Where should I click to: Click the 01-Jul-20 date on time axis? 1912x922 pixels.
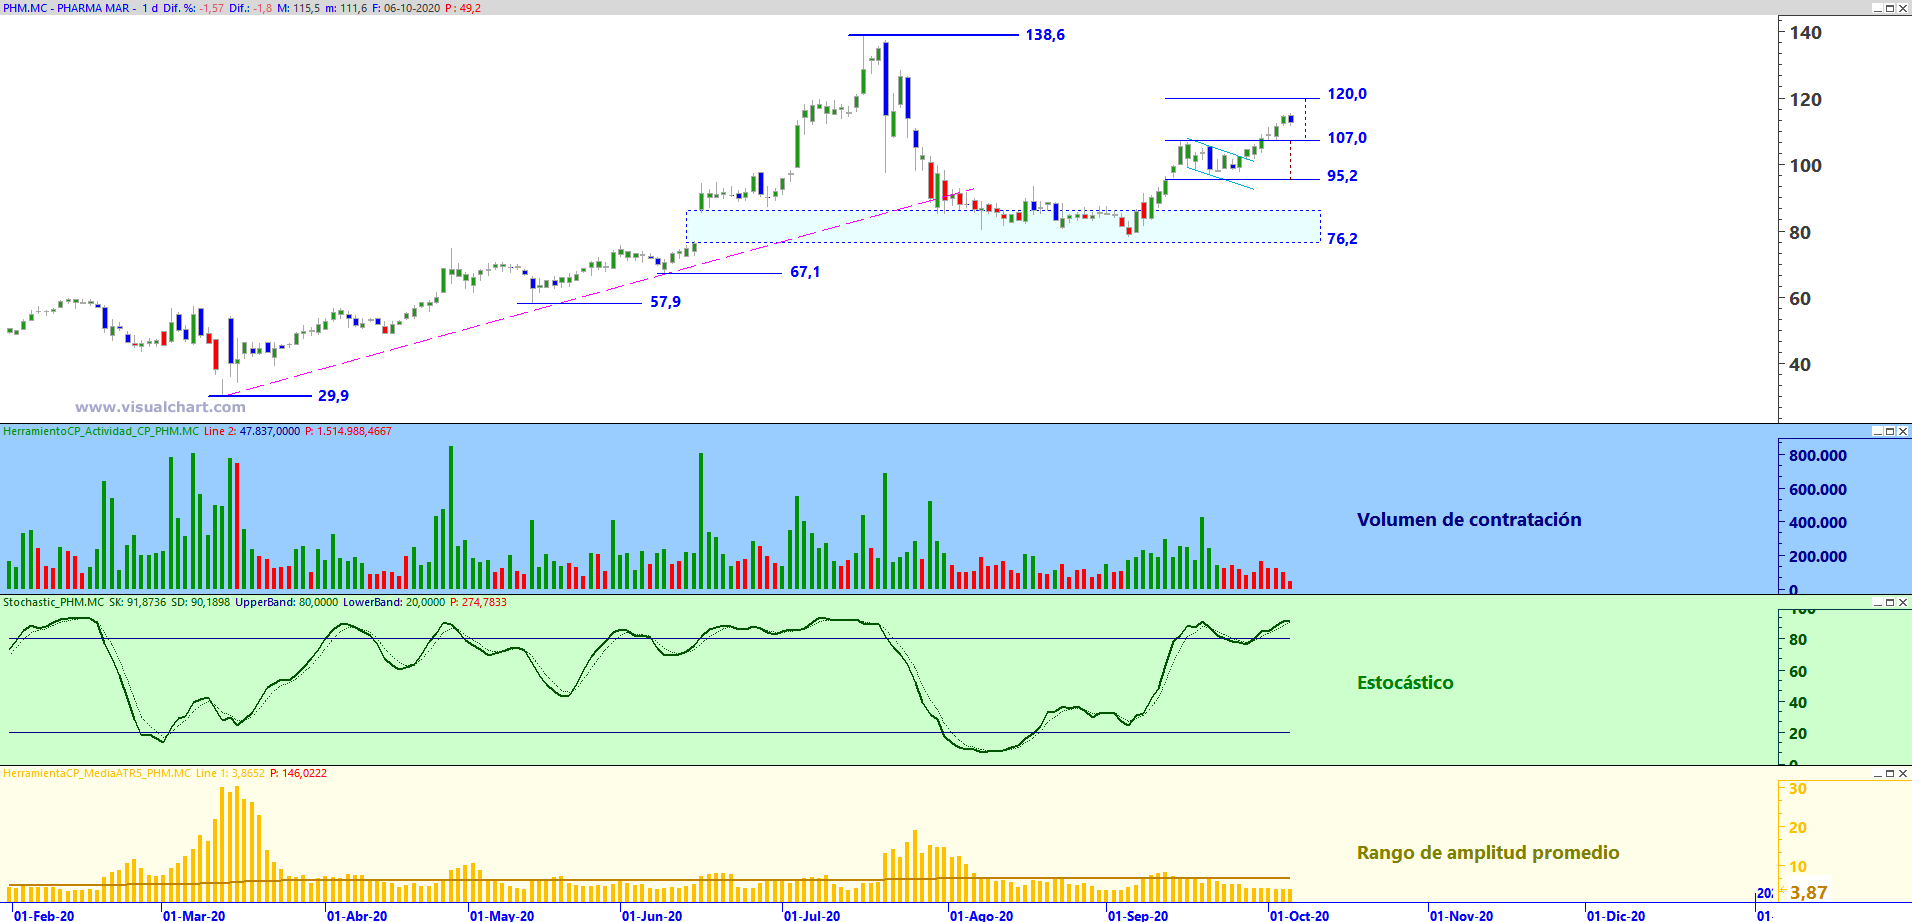[812, 915]
